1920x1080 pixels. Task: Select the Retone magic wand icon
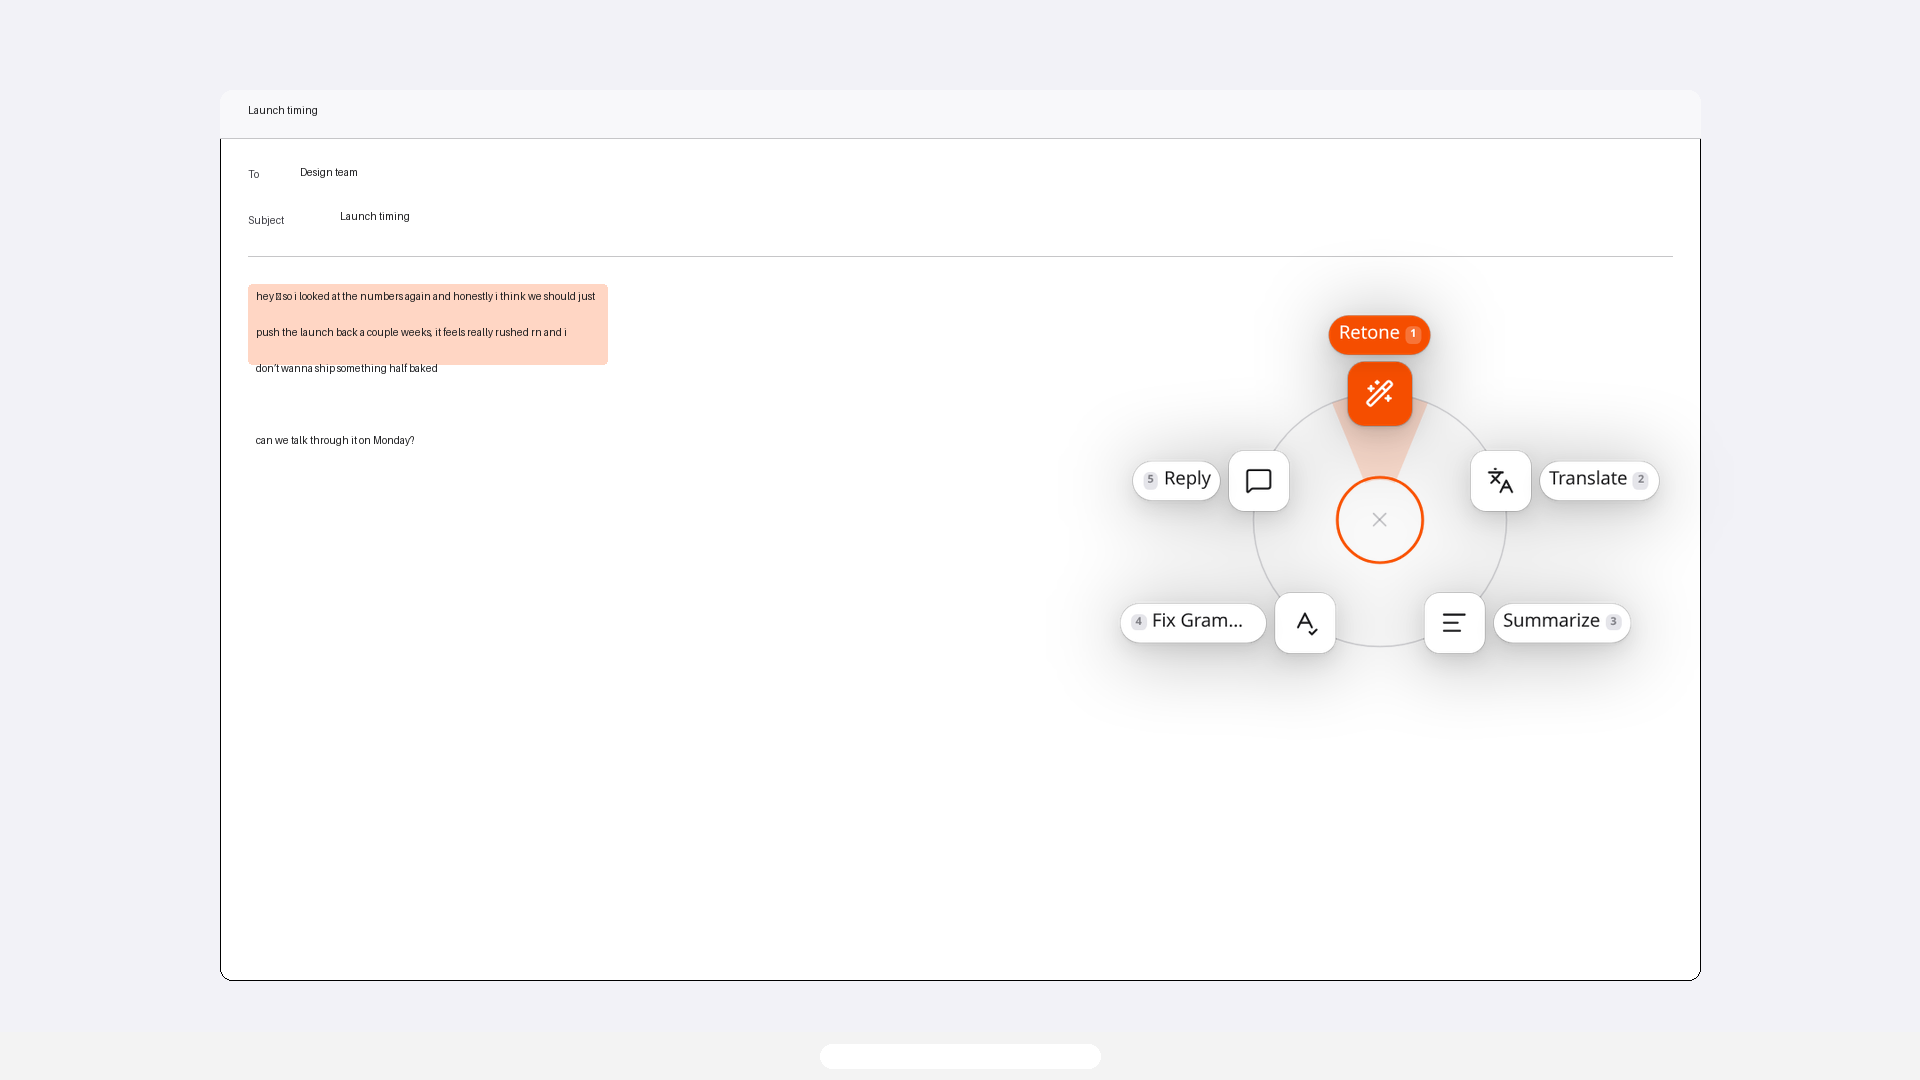tap(1379, 394)
